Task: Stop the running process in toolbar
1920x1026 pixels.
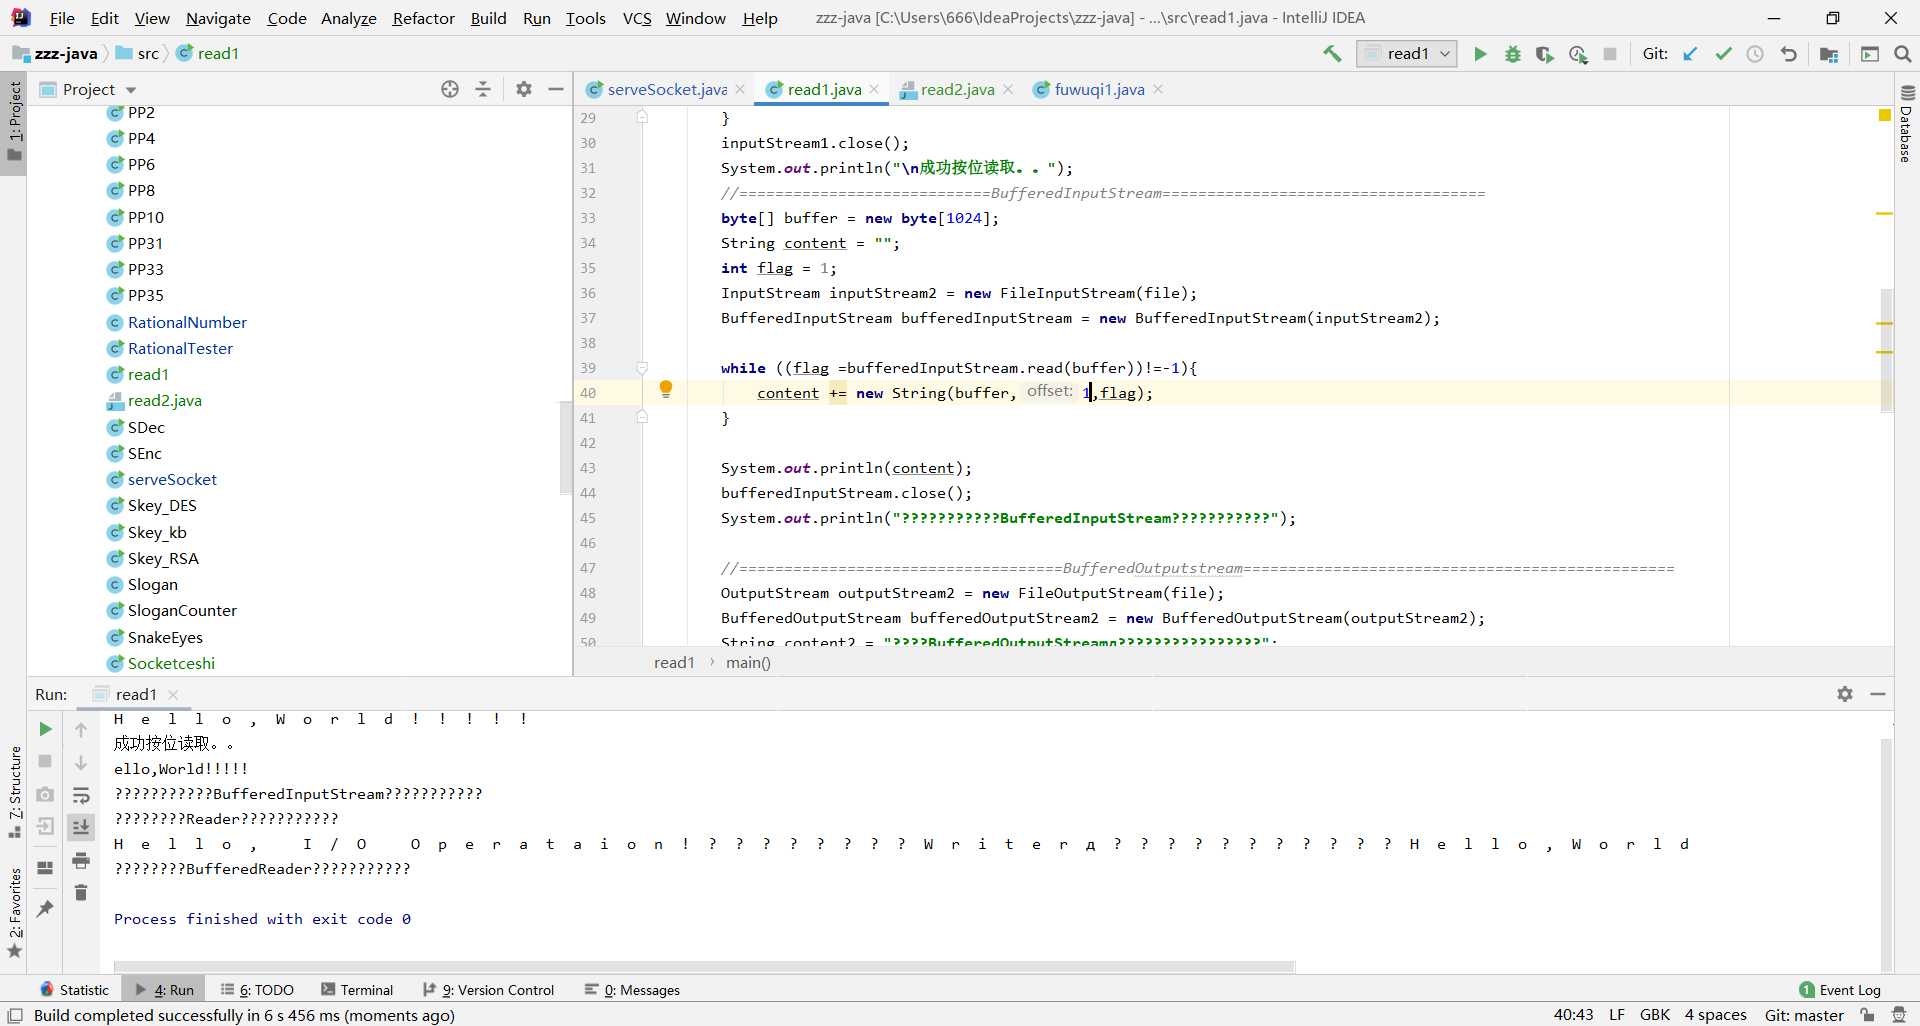Action: coord(1610,54)
